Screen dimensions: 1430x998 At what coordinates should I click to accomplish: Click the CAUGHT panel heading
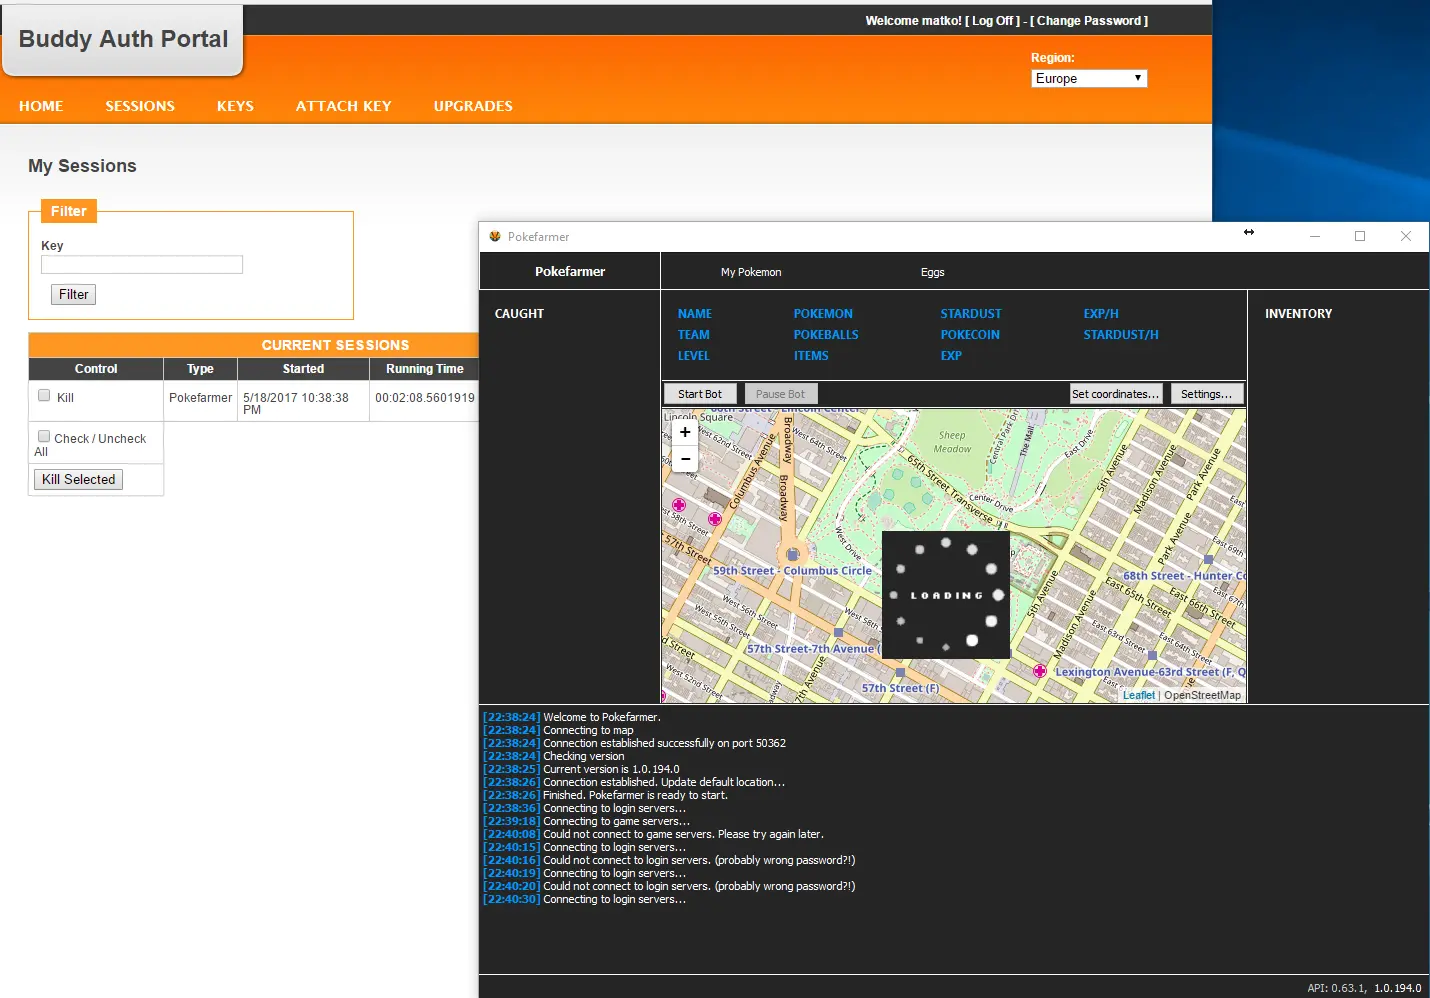tap(519, 314)
